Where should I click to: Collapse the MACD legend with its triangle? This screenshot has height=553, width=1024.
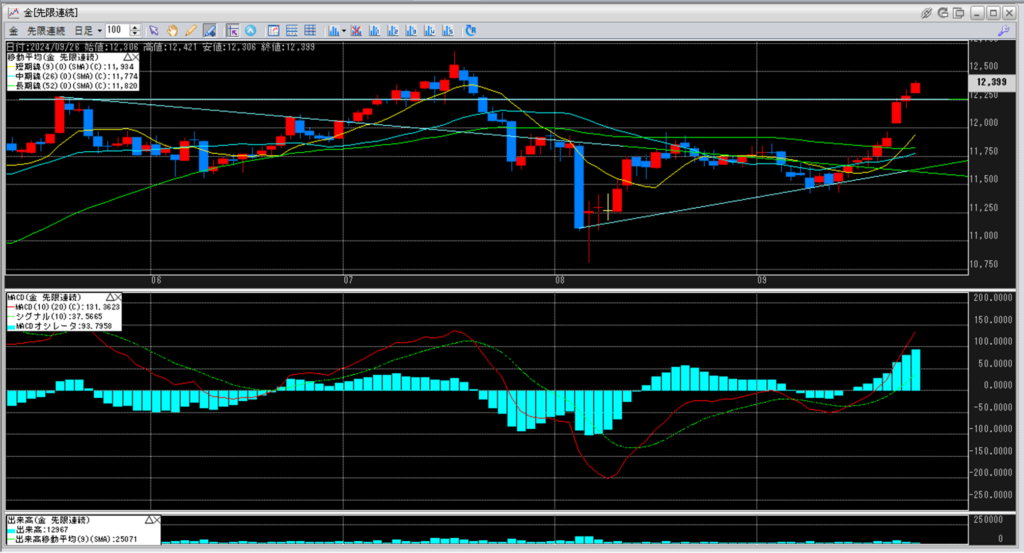(x=110, y=298)
